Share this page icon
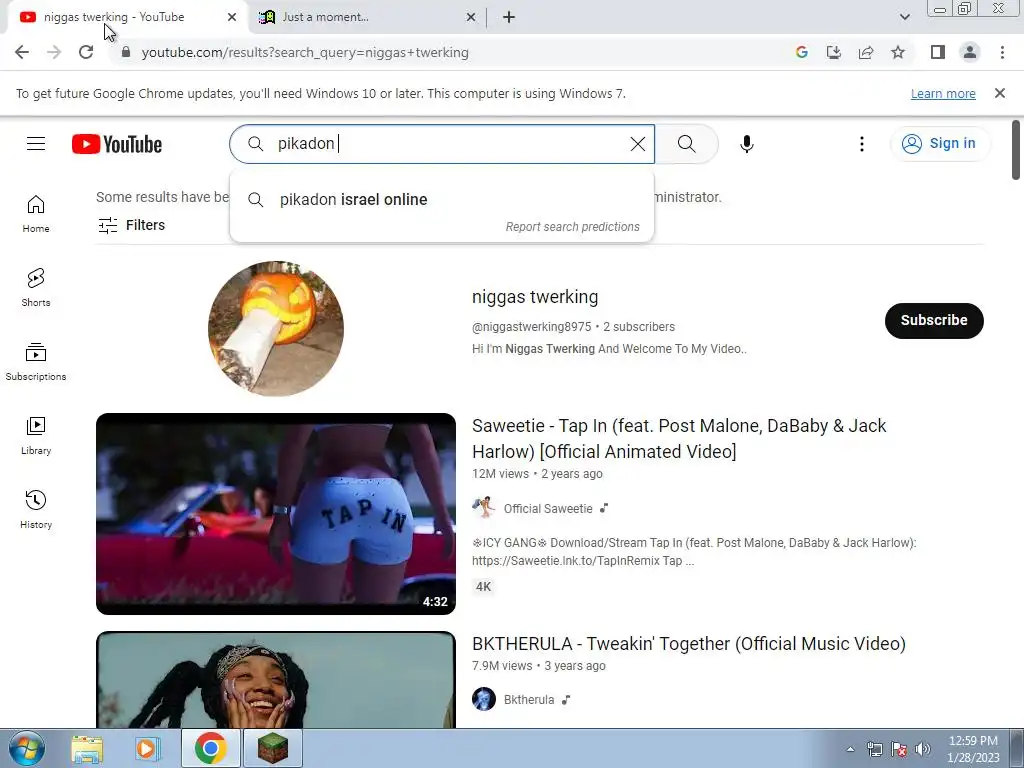The width and height of the screenshot is (1024, 768). 866,52
